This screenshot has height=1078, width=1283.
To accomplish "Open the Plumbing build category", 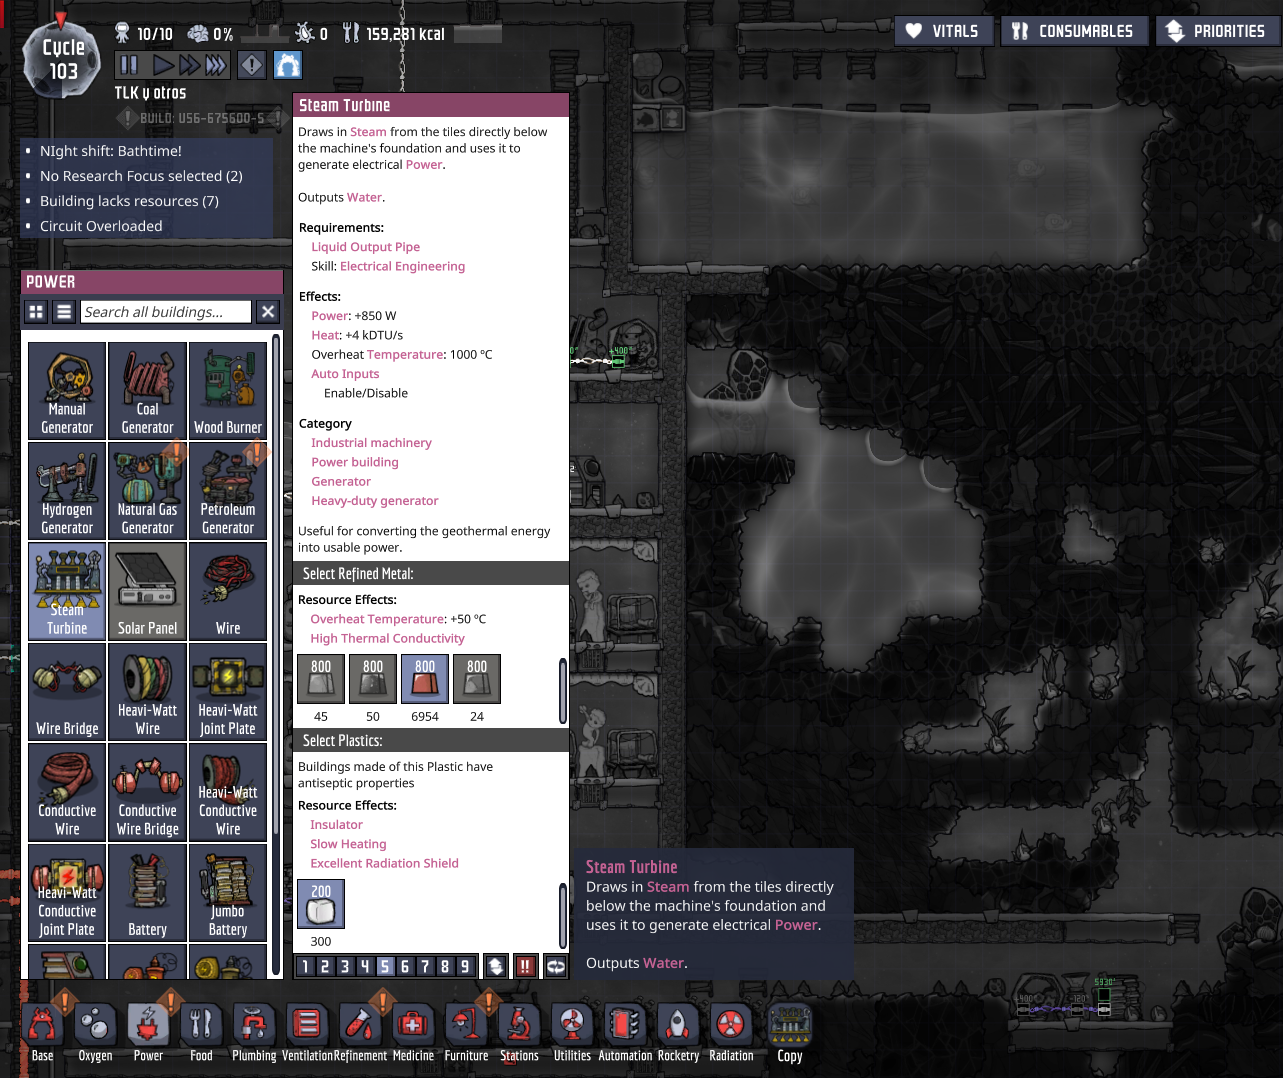I will click(254, 1032).
